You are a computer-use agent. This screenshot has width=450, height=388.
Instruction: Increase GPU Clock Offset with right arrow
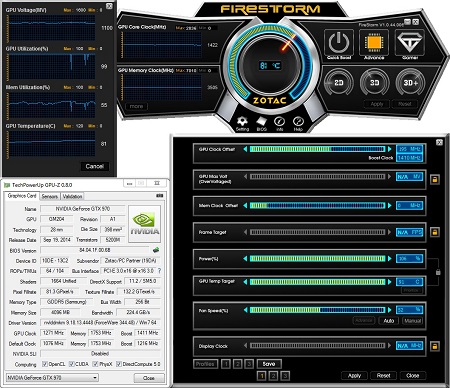tap(389, 149)
